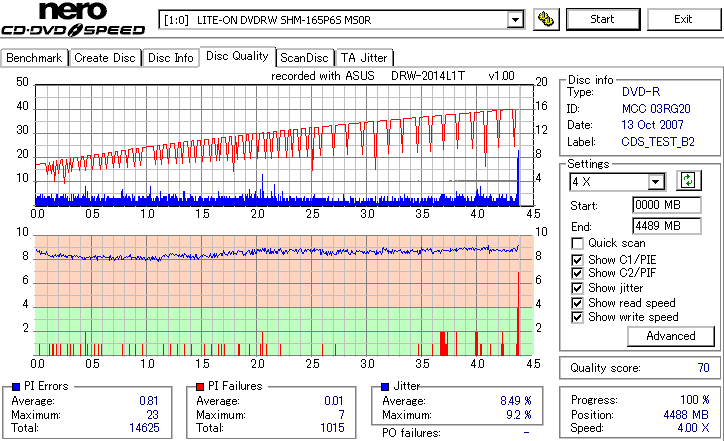Click label value CDS_TEST_B2
The width and height of the screenshot is (724, 441).
coord(658,142)
